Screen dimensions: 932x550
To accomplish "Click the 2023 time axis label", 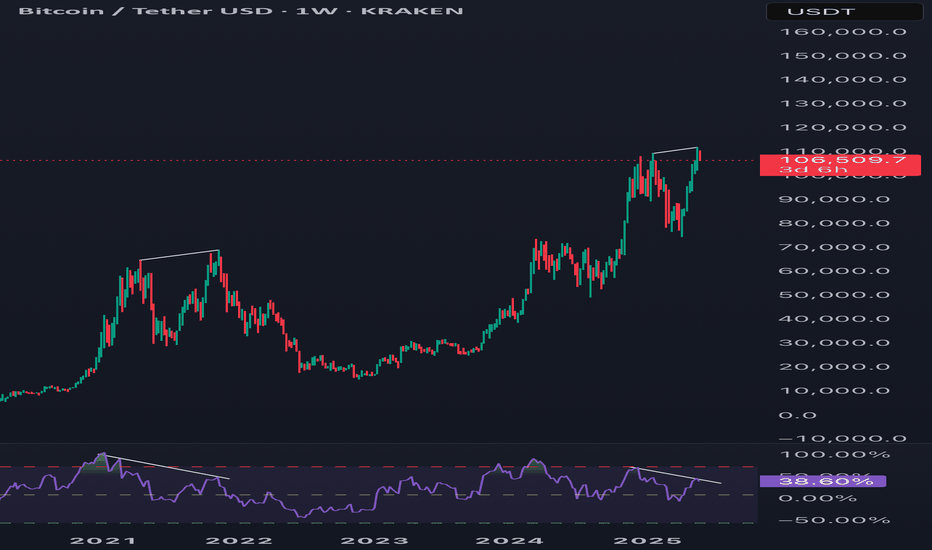I will (374, 541).
